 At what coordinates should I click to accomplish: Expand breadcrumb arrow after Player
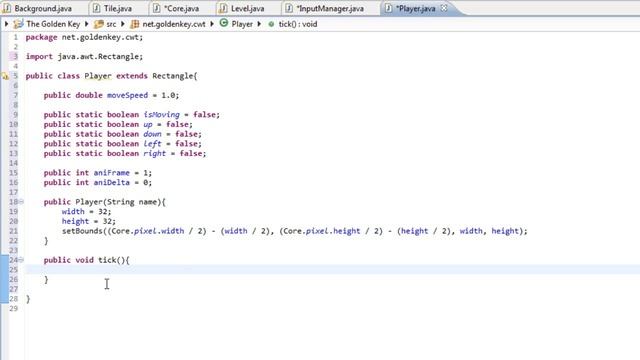(259, 24)
